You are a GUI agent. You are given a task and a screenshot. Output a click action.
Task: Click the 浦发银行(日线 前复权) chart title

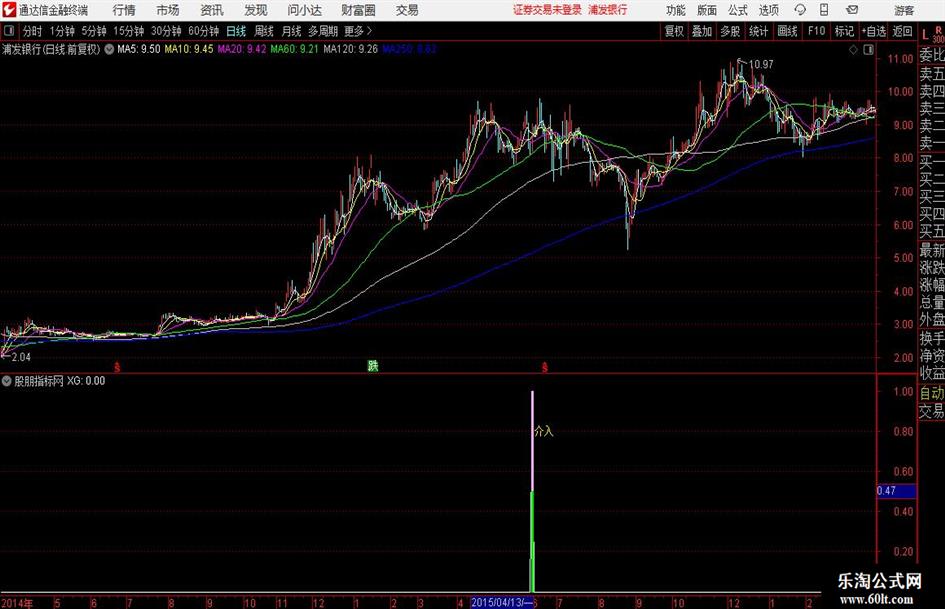point(51,49)
